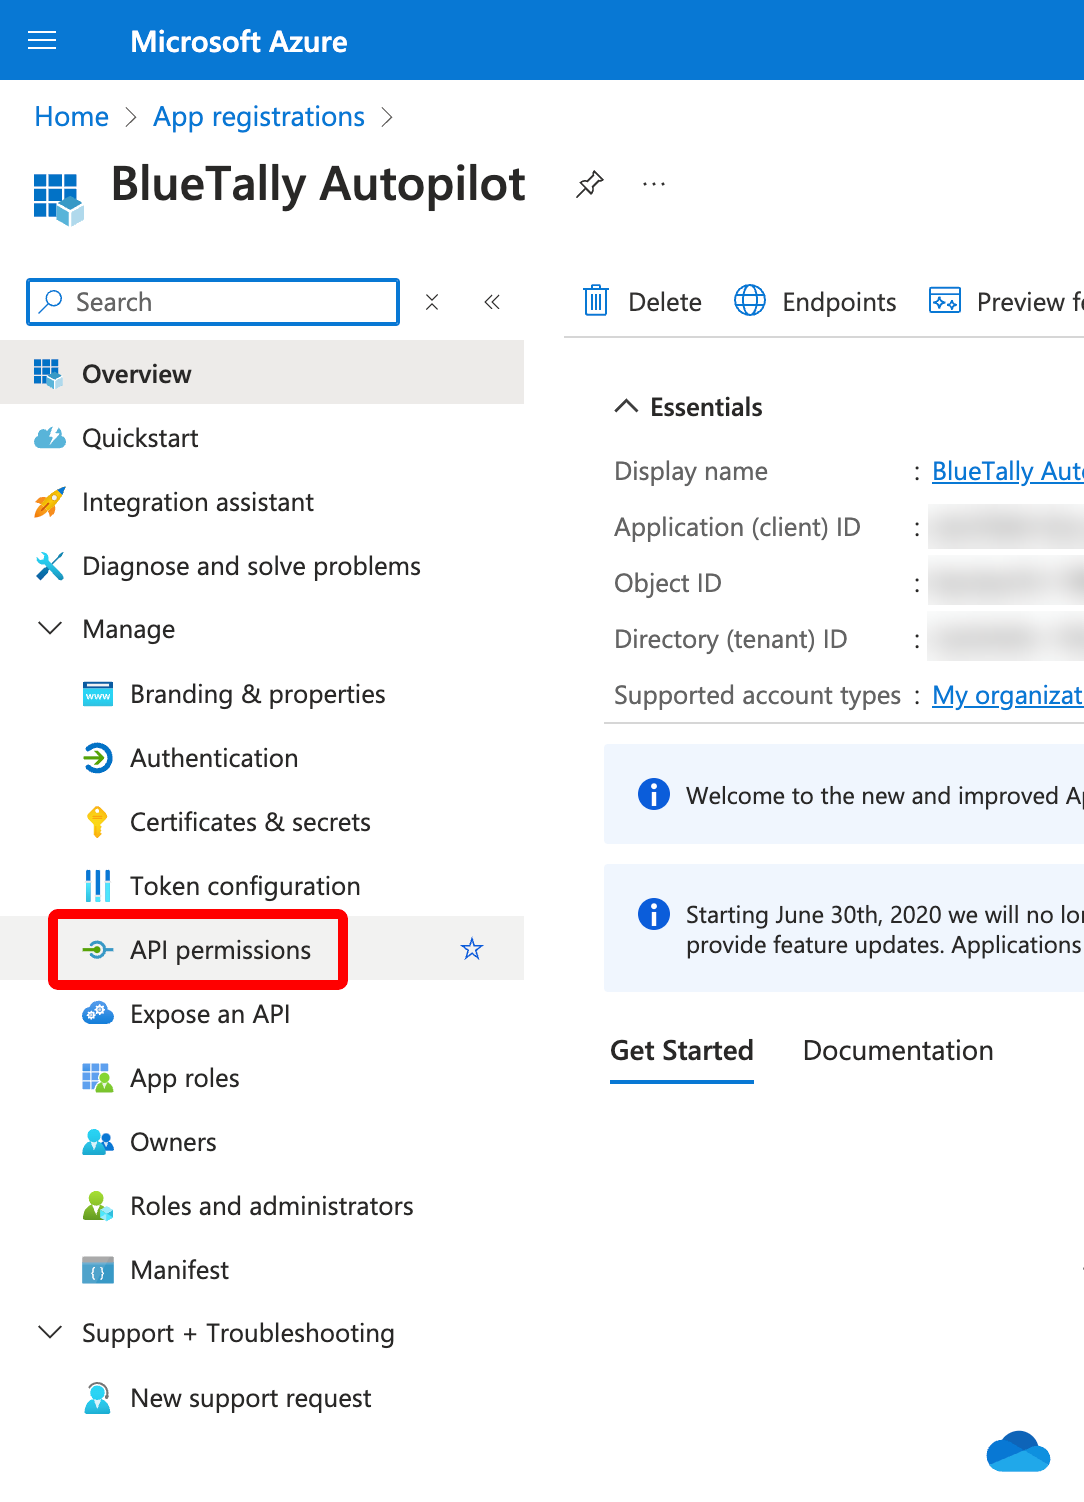Switch to the Get Started tab
Image resolution: width=1084 pixels, height=1502 pixels.
[682, 1051]
